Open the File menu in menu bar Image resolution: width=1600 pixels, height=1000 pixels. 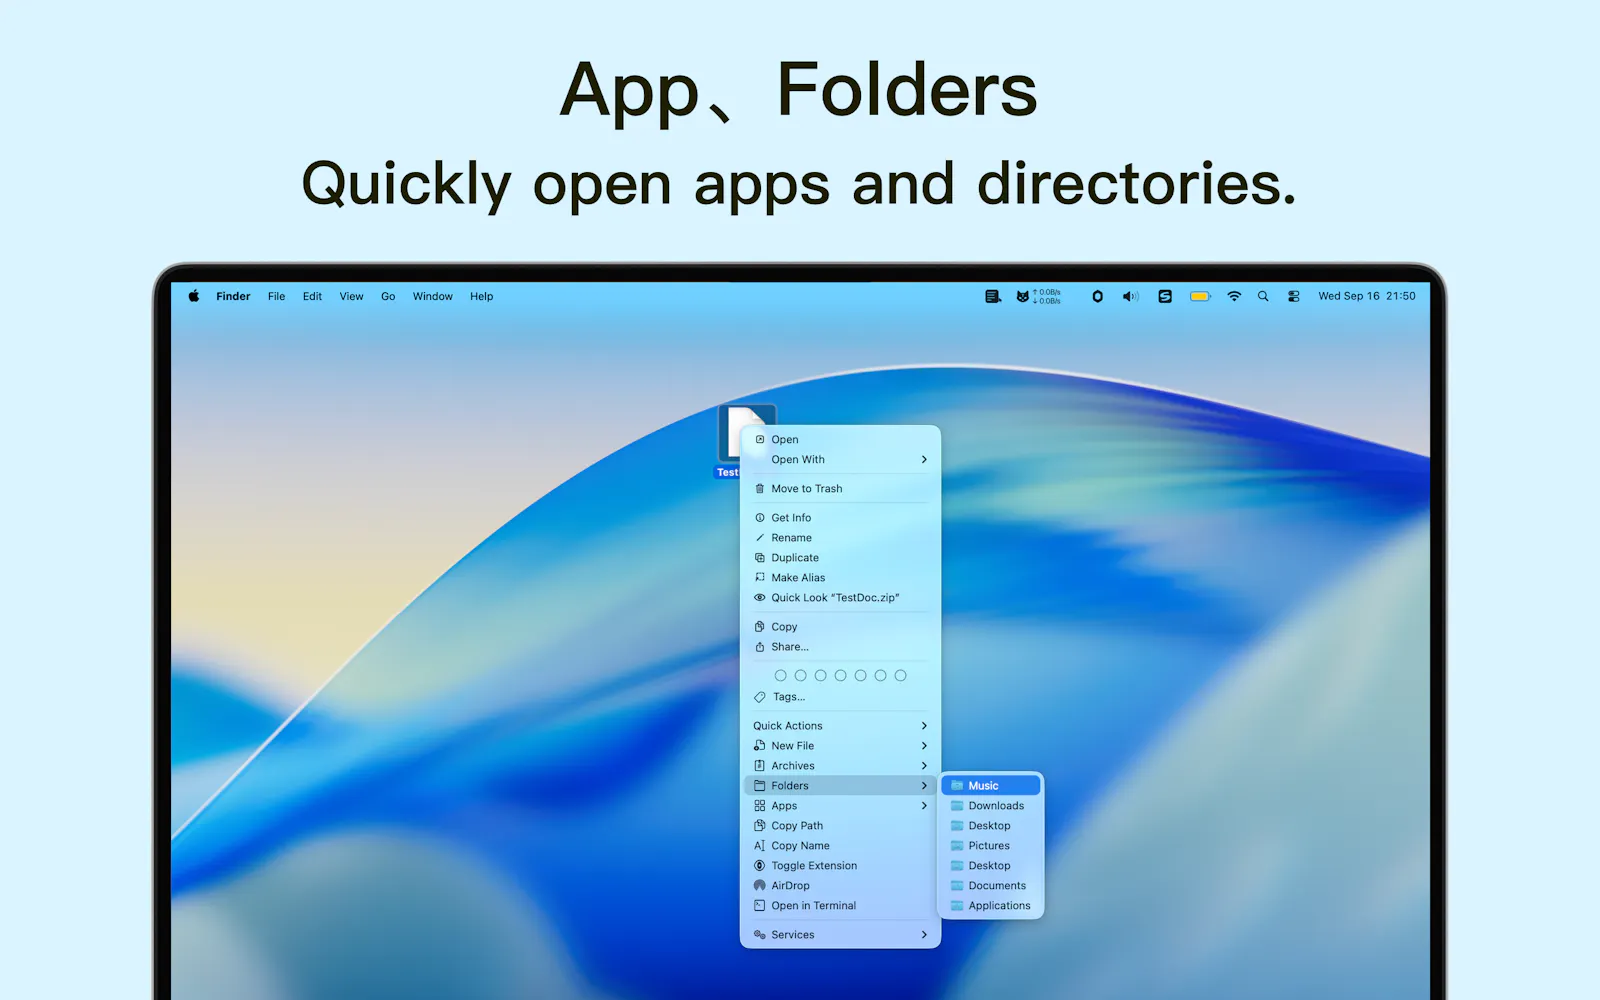[x=277, y=297]
